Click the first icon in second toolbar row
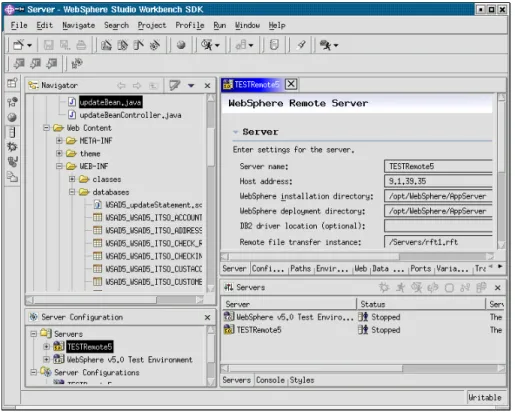 tap(19, 63)
